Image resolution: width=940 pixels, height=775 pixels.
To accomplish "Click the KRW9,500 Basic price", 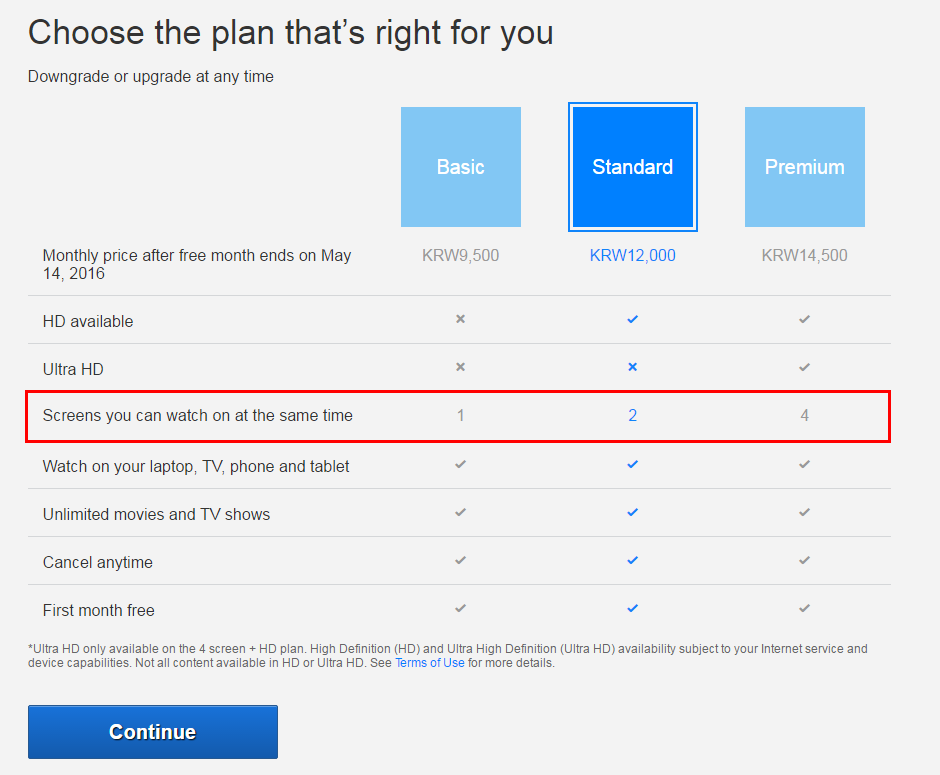I will [x=460, y=255].
